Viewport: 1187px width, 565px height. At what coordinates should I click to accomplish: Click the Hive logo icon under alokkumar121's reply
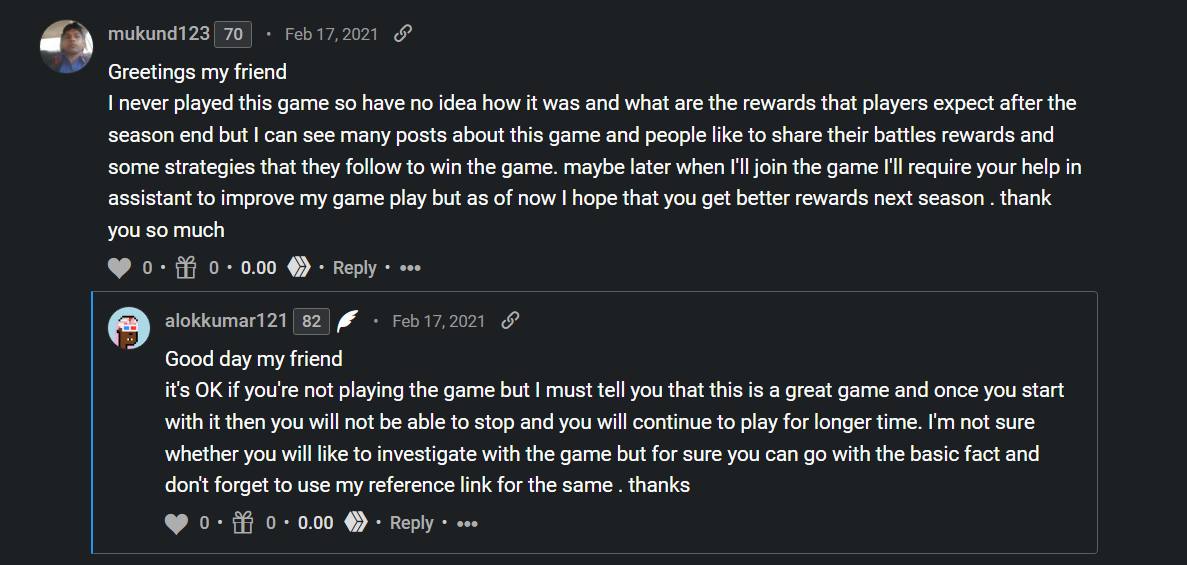tap(357, 523)
